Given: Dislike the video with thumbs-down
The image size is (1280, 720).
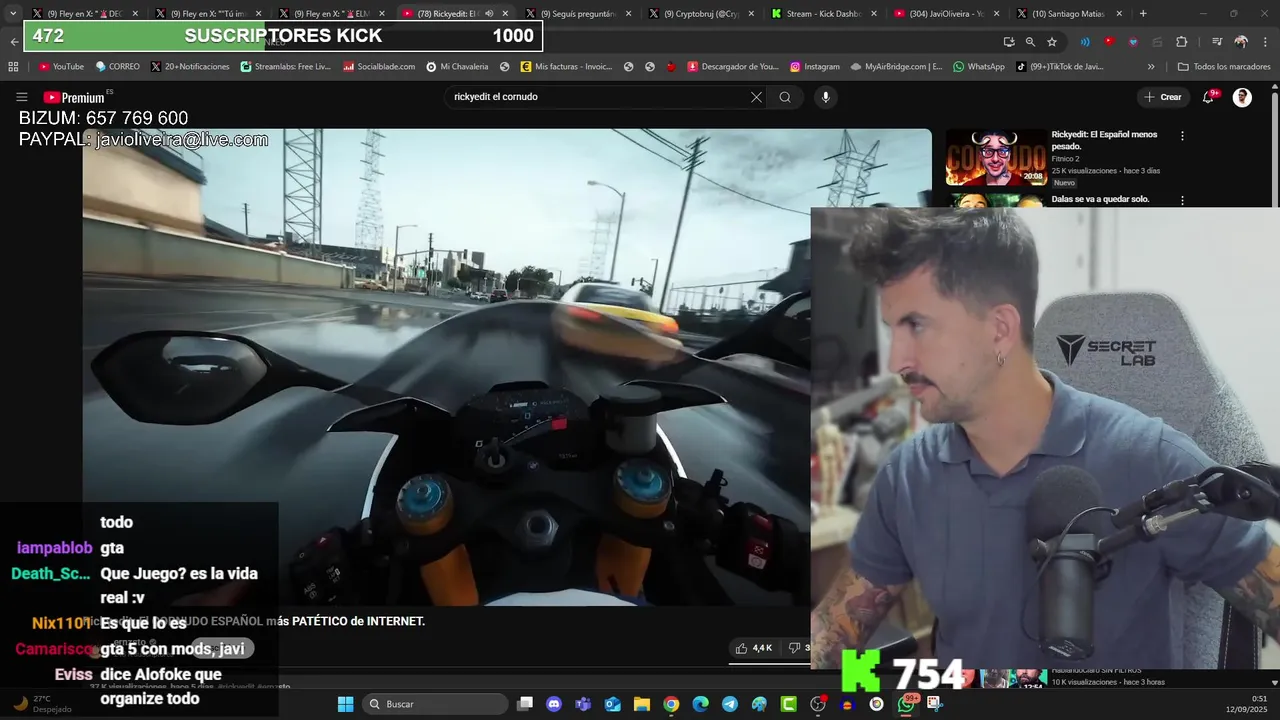Looking at the screenshot, I should coord(796,648).
